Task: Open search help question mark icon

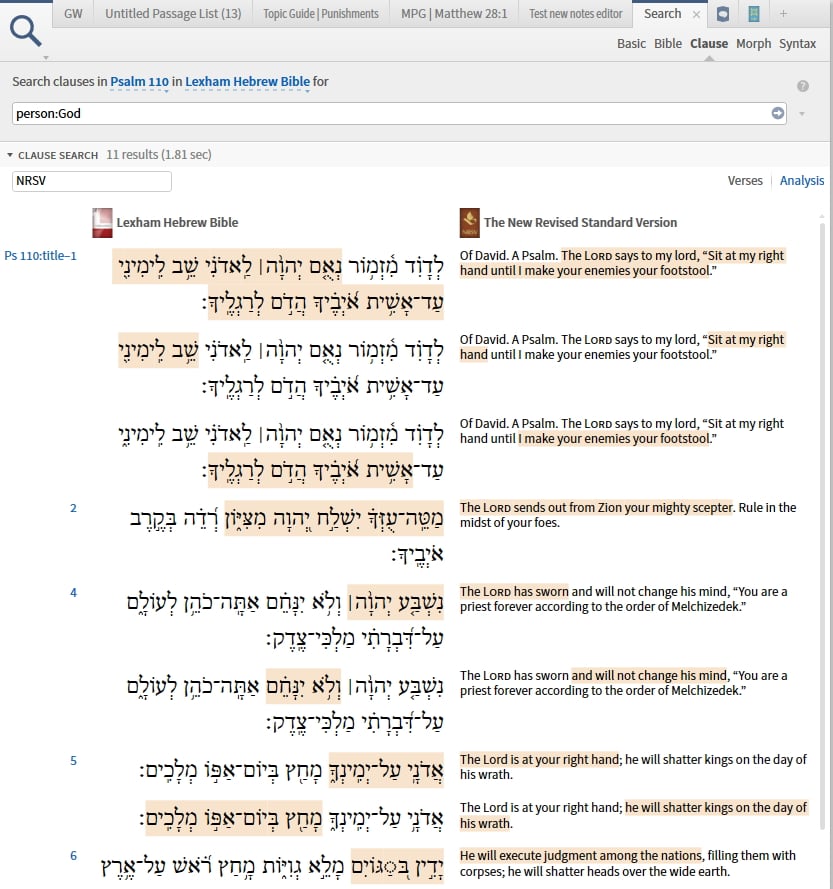Action: [802, 86]
